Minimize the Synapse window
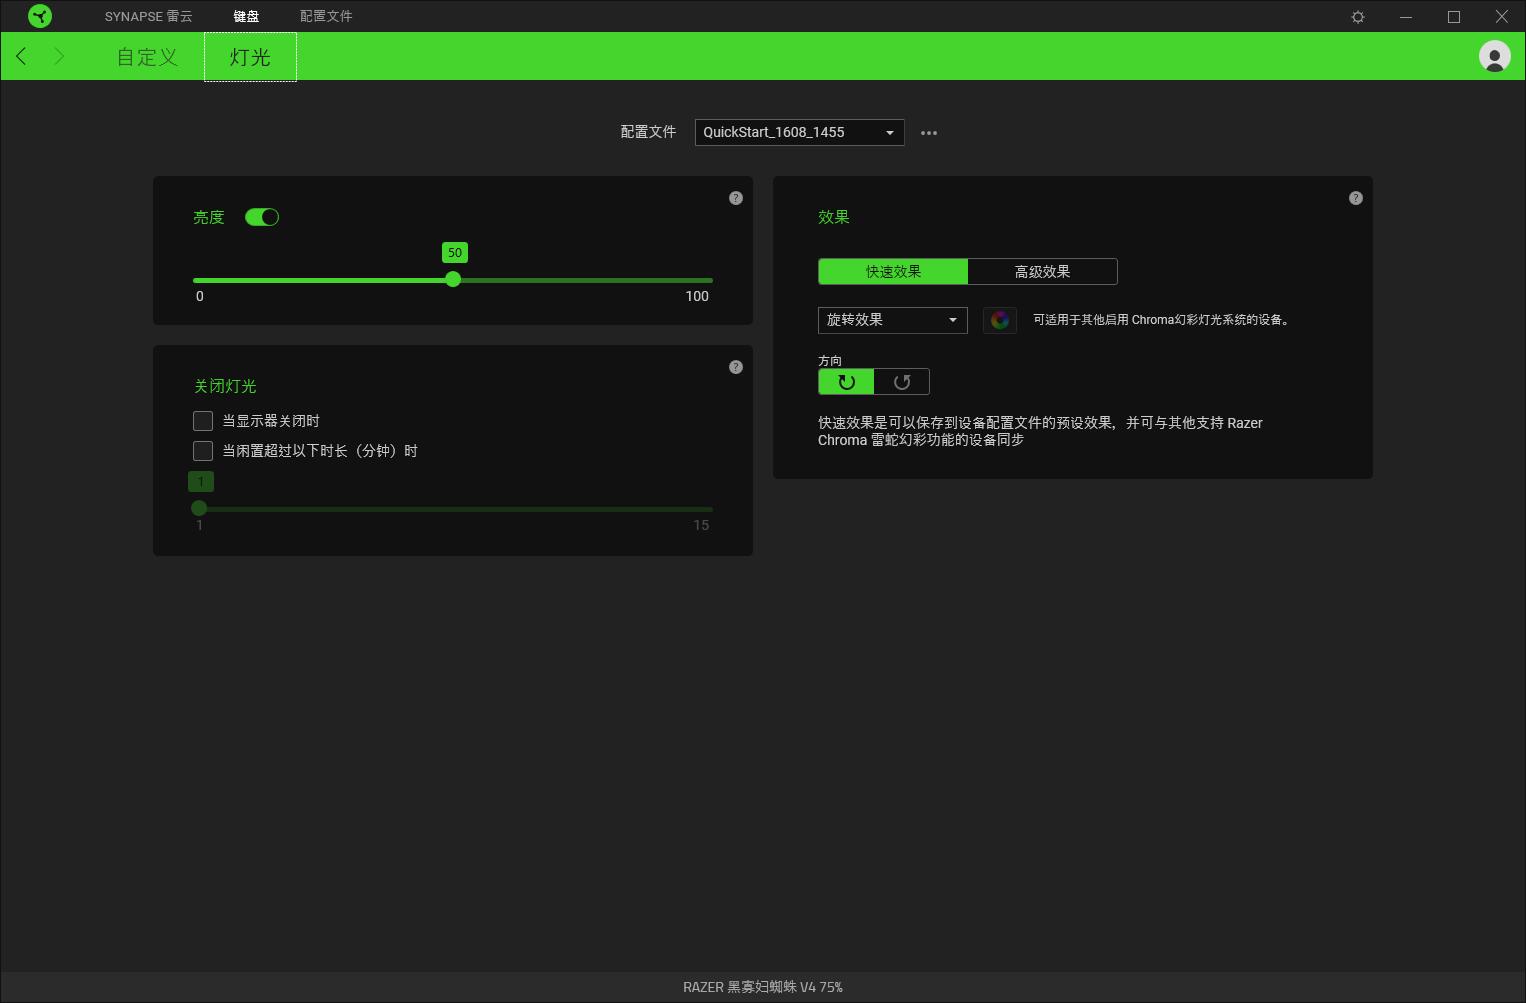The height and width of the screenshot is (1003, 1526). [1406, 17]
